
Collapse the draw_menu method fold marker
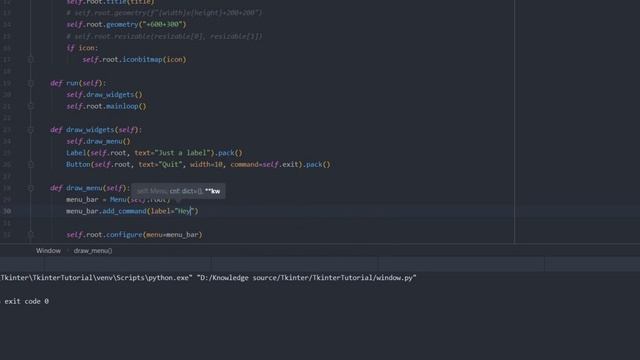tap(31, 188)
